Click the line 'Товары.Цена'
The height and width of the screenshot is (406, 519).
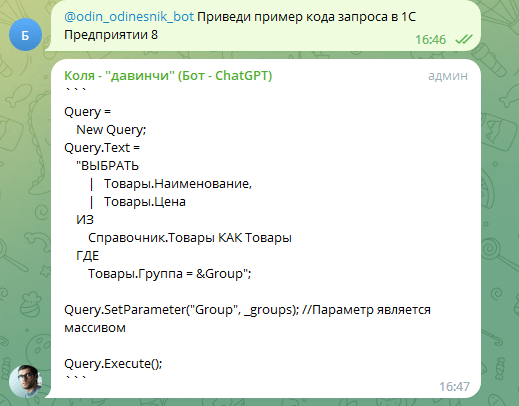(x=145, y=202)
